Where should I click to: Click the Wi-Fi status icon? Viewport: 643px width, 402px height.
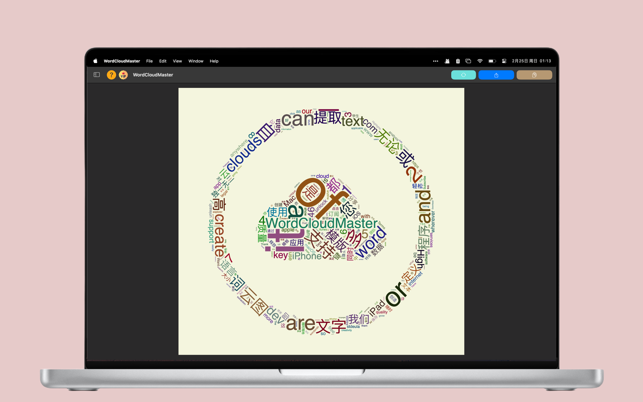pyautogui.click(x=480, y=61)
